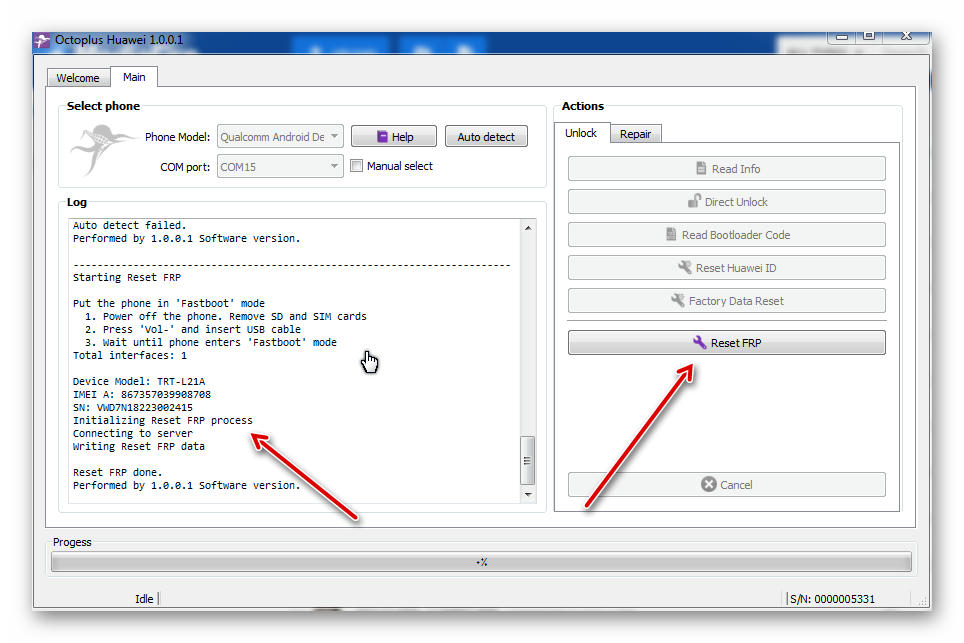Click the Read Info button
Screen dimensions: 964x643
point(727,168)
